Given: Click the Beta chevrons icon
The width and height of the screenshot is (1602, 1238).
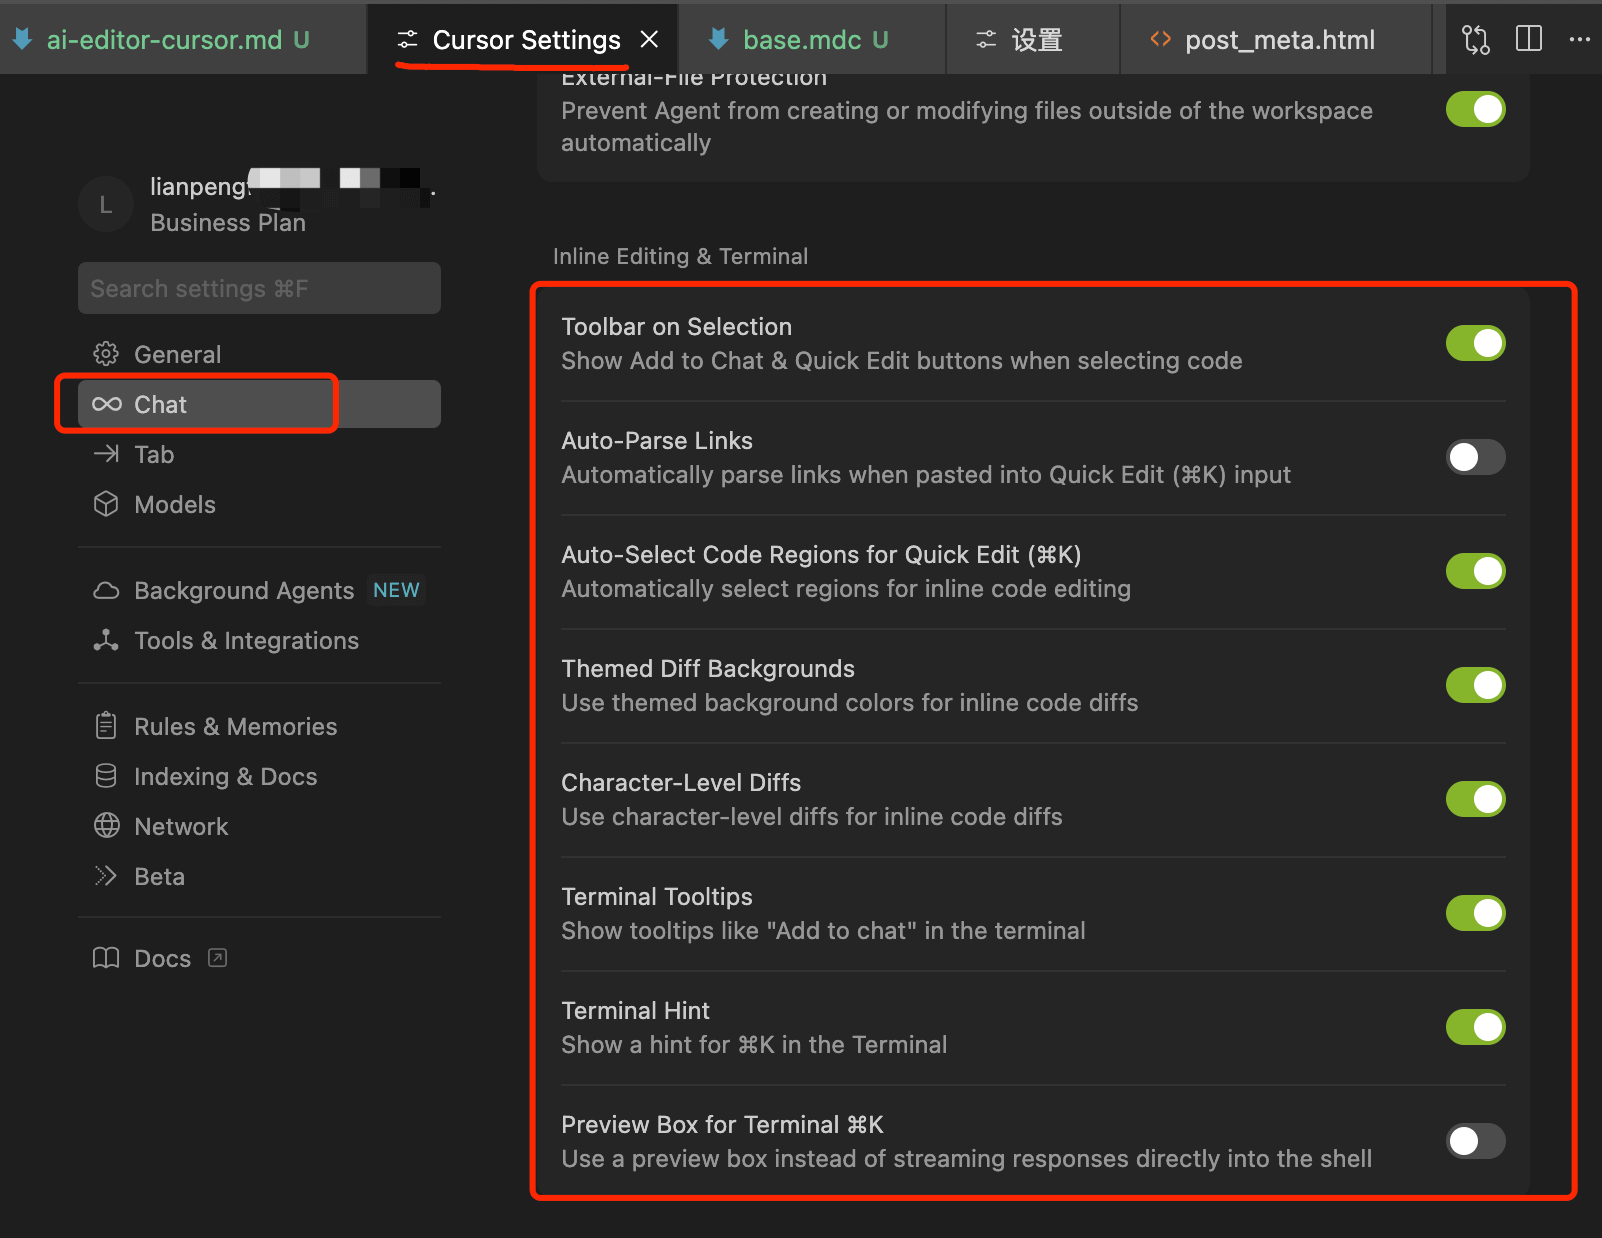Looking at the screenshot, I should 106,876.
